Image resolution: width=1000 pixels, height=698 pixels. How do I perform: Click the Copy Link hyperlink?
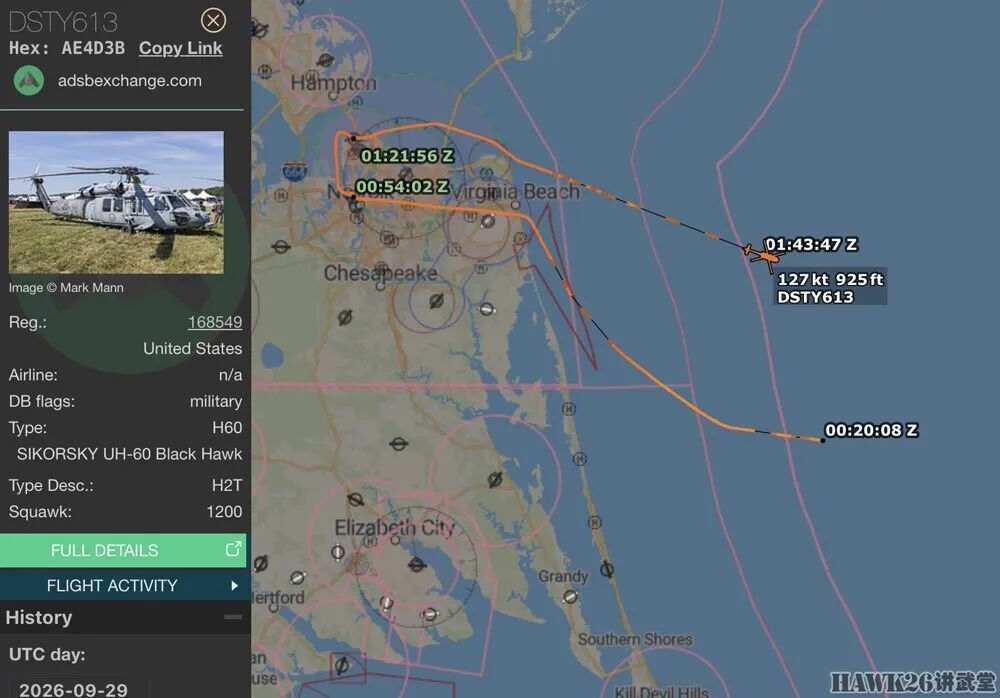(180, 48)
